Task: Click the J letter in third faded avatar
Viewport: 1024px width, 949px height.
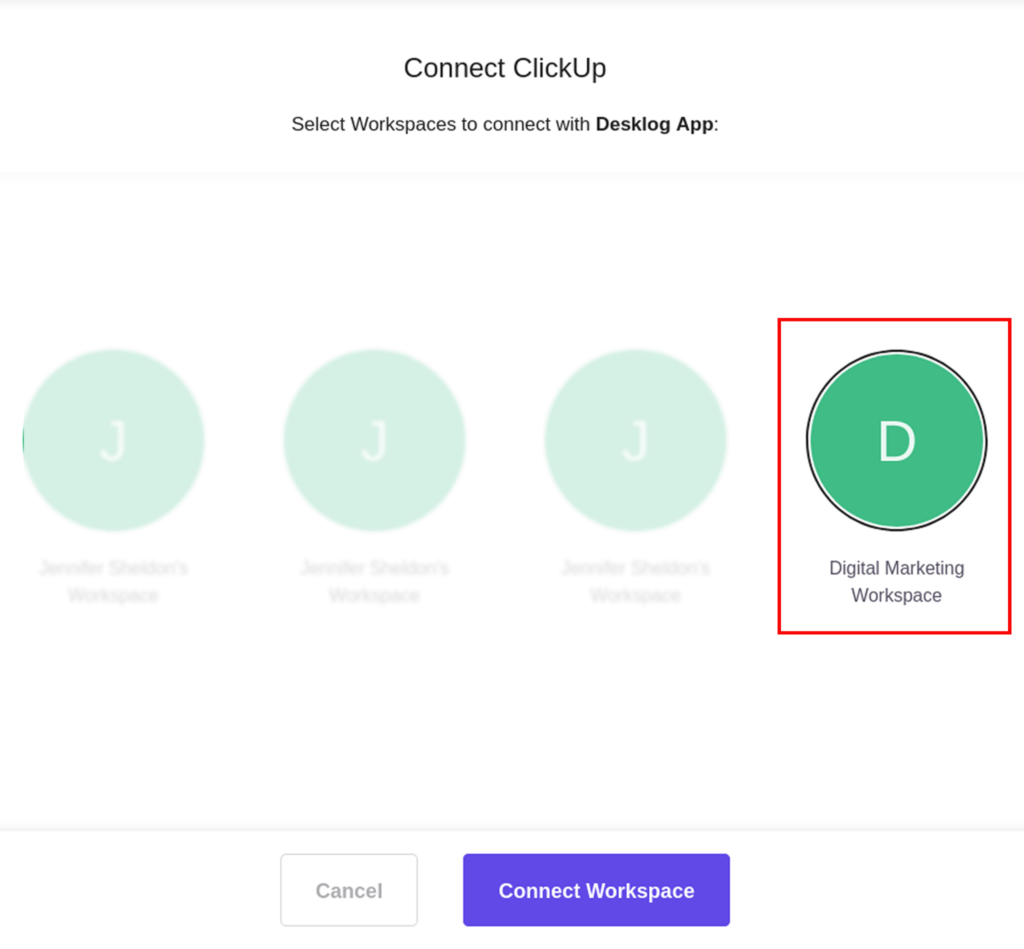Action: 635,442
